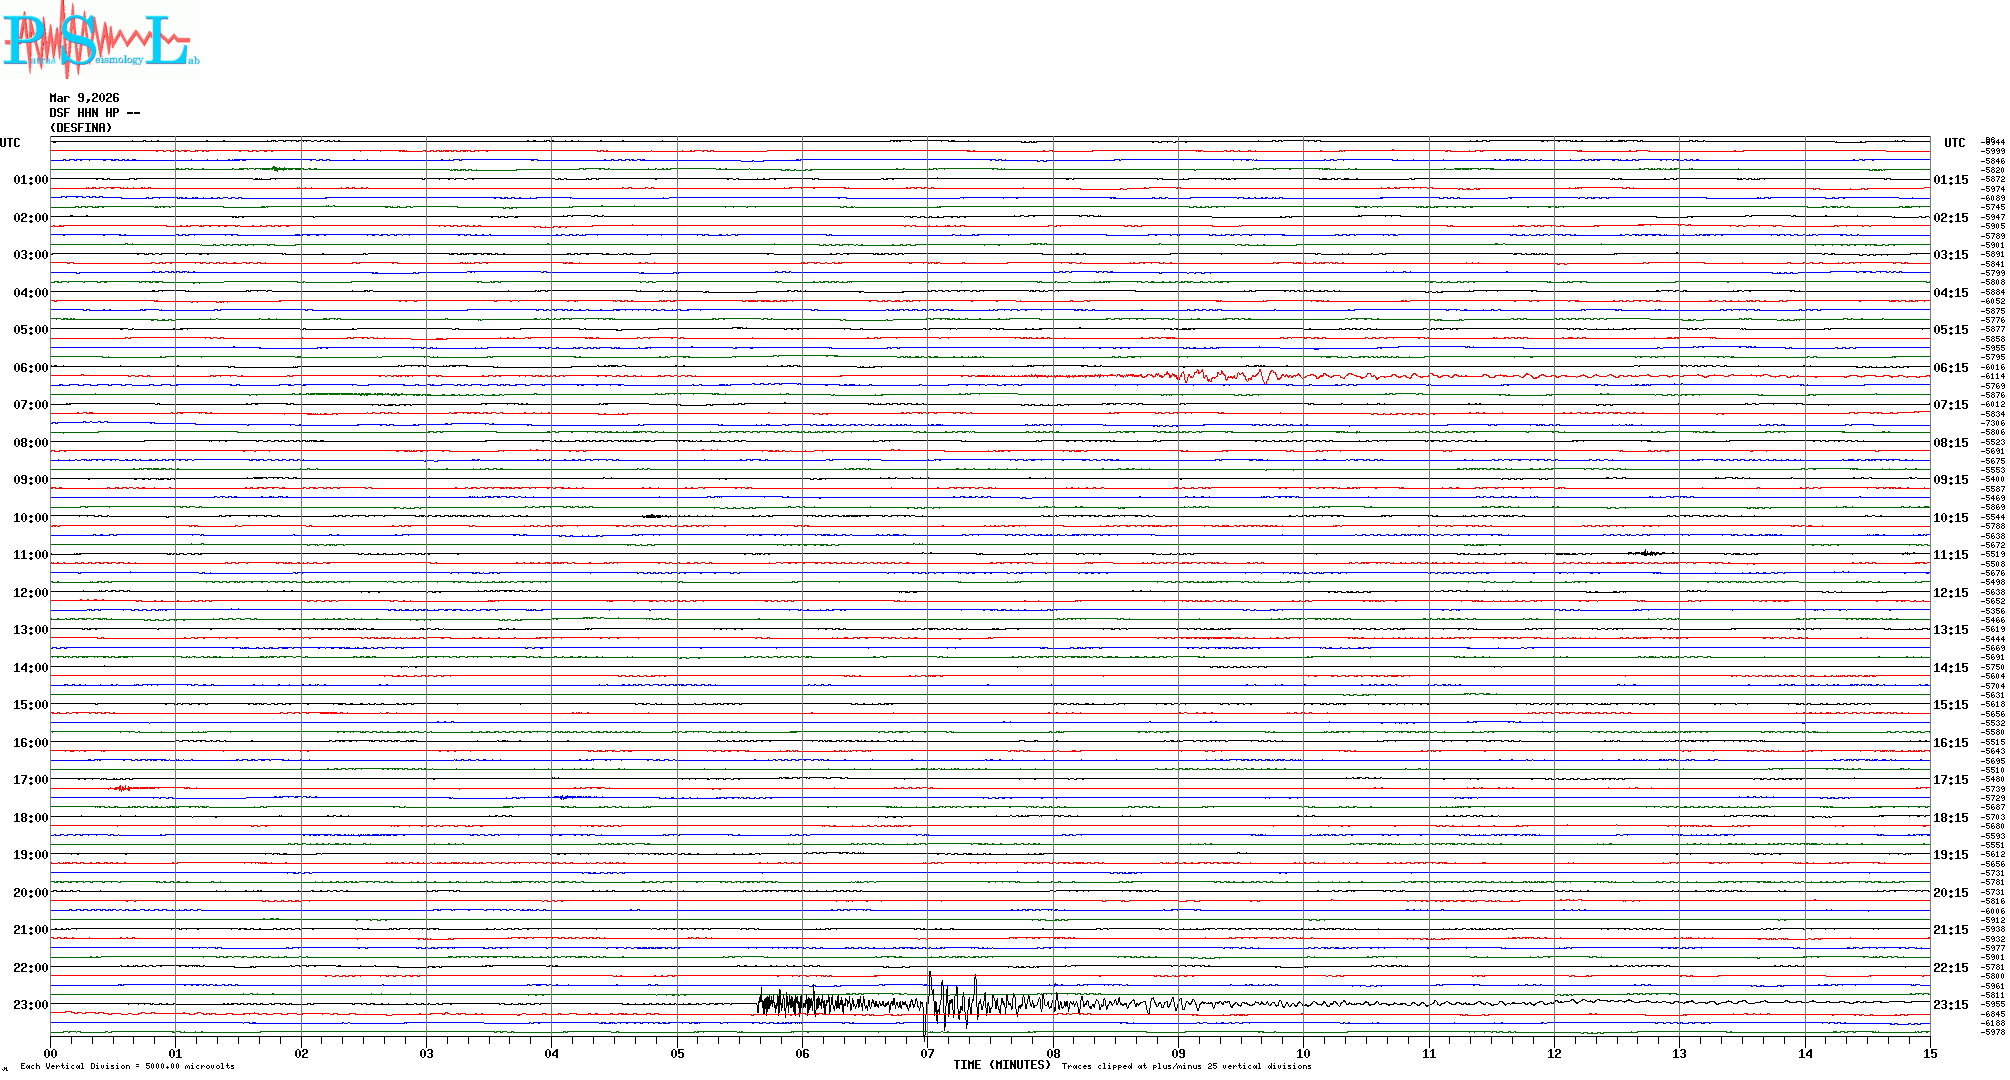2010x1080 pixels.
Task: Click the DSF HHN HP station label
Action: coord(94,113)
